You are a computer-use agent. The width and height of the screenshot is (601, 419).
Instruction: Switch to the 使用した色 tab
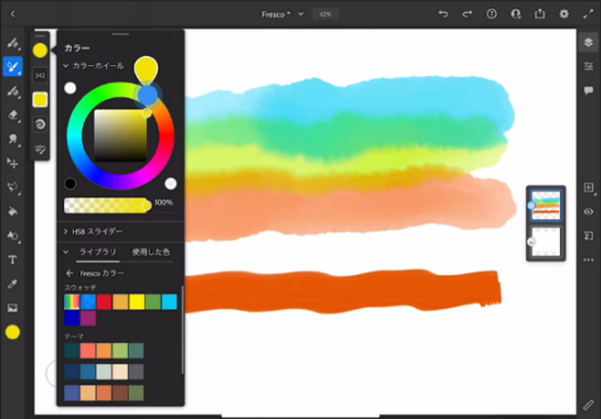coord(151,252)
